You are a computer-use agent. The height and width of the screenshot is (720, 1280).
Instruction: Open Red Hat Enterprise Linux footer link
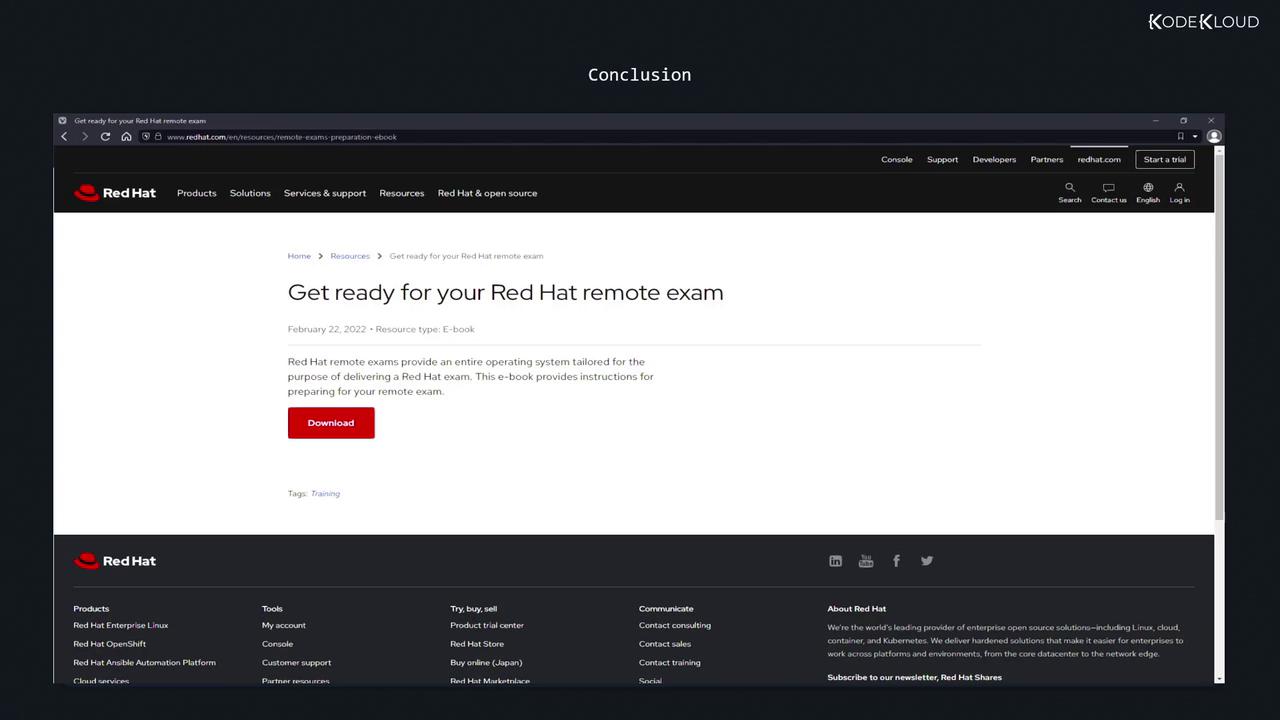[121, 626]
